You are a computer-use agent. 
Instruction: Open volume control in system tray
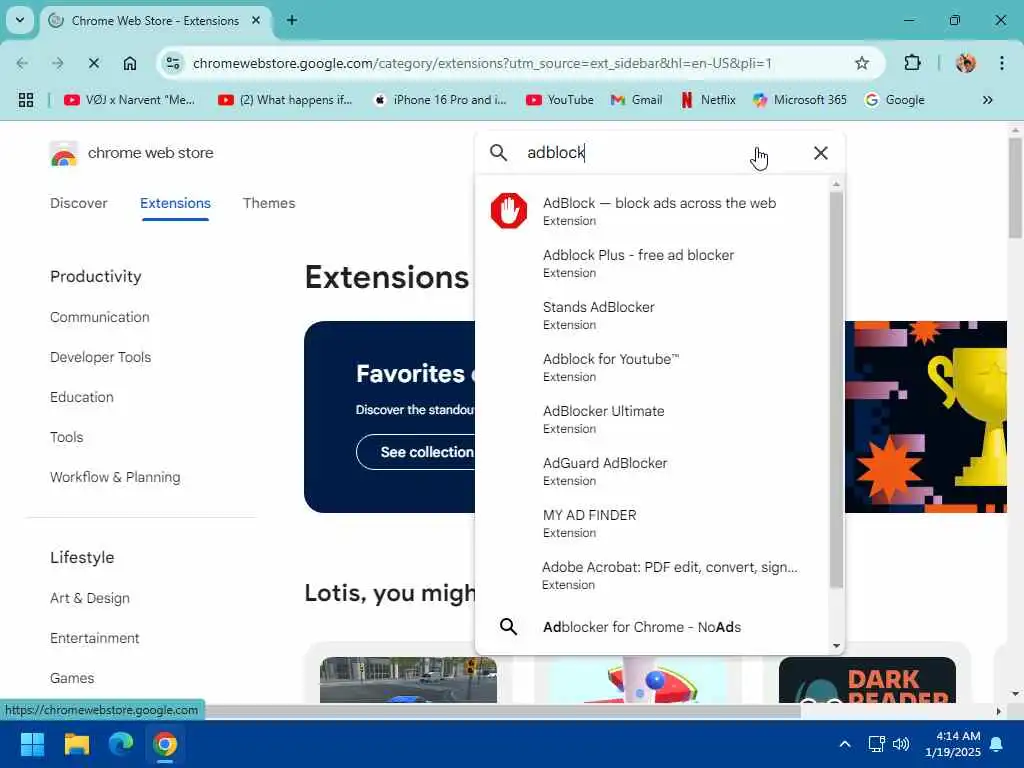pyautogui.click(x=901, y=744)
